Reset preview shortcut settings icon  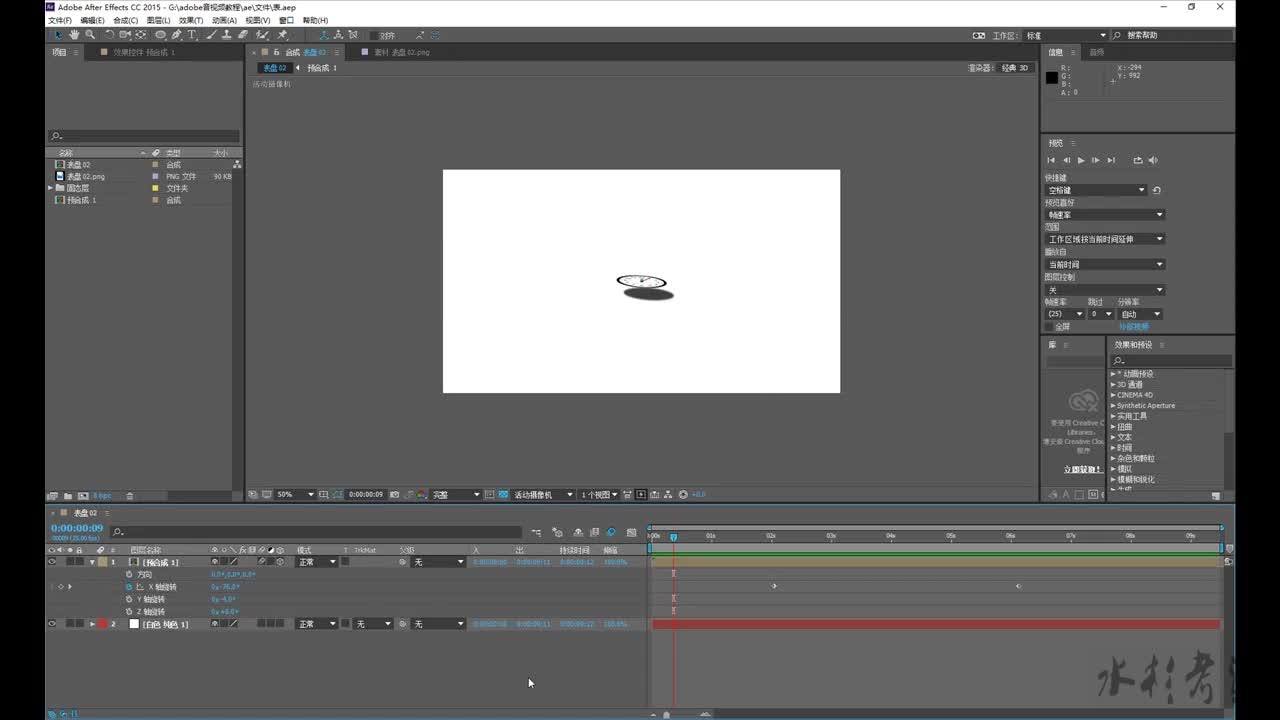(1157, 190)
